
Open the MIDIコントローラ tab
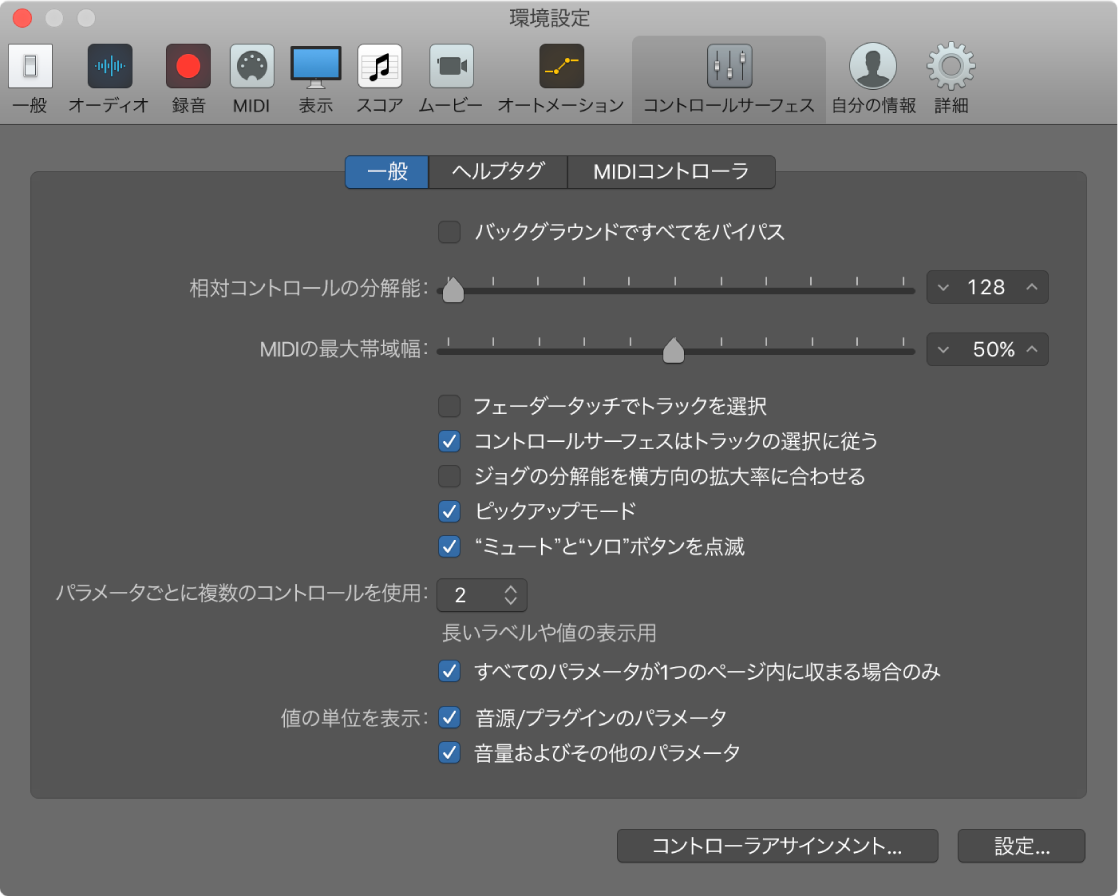click(671, 172)
